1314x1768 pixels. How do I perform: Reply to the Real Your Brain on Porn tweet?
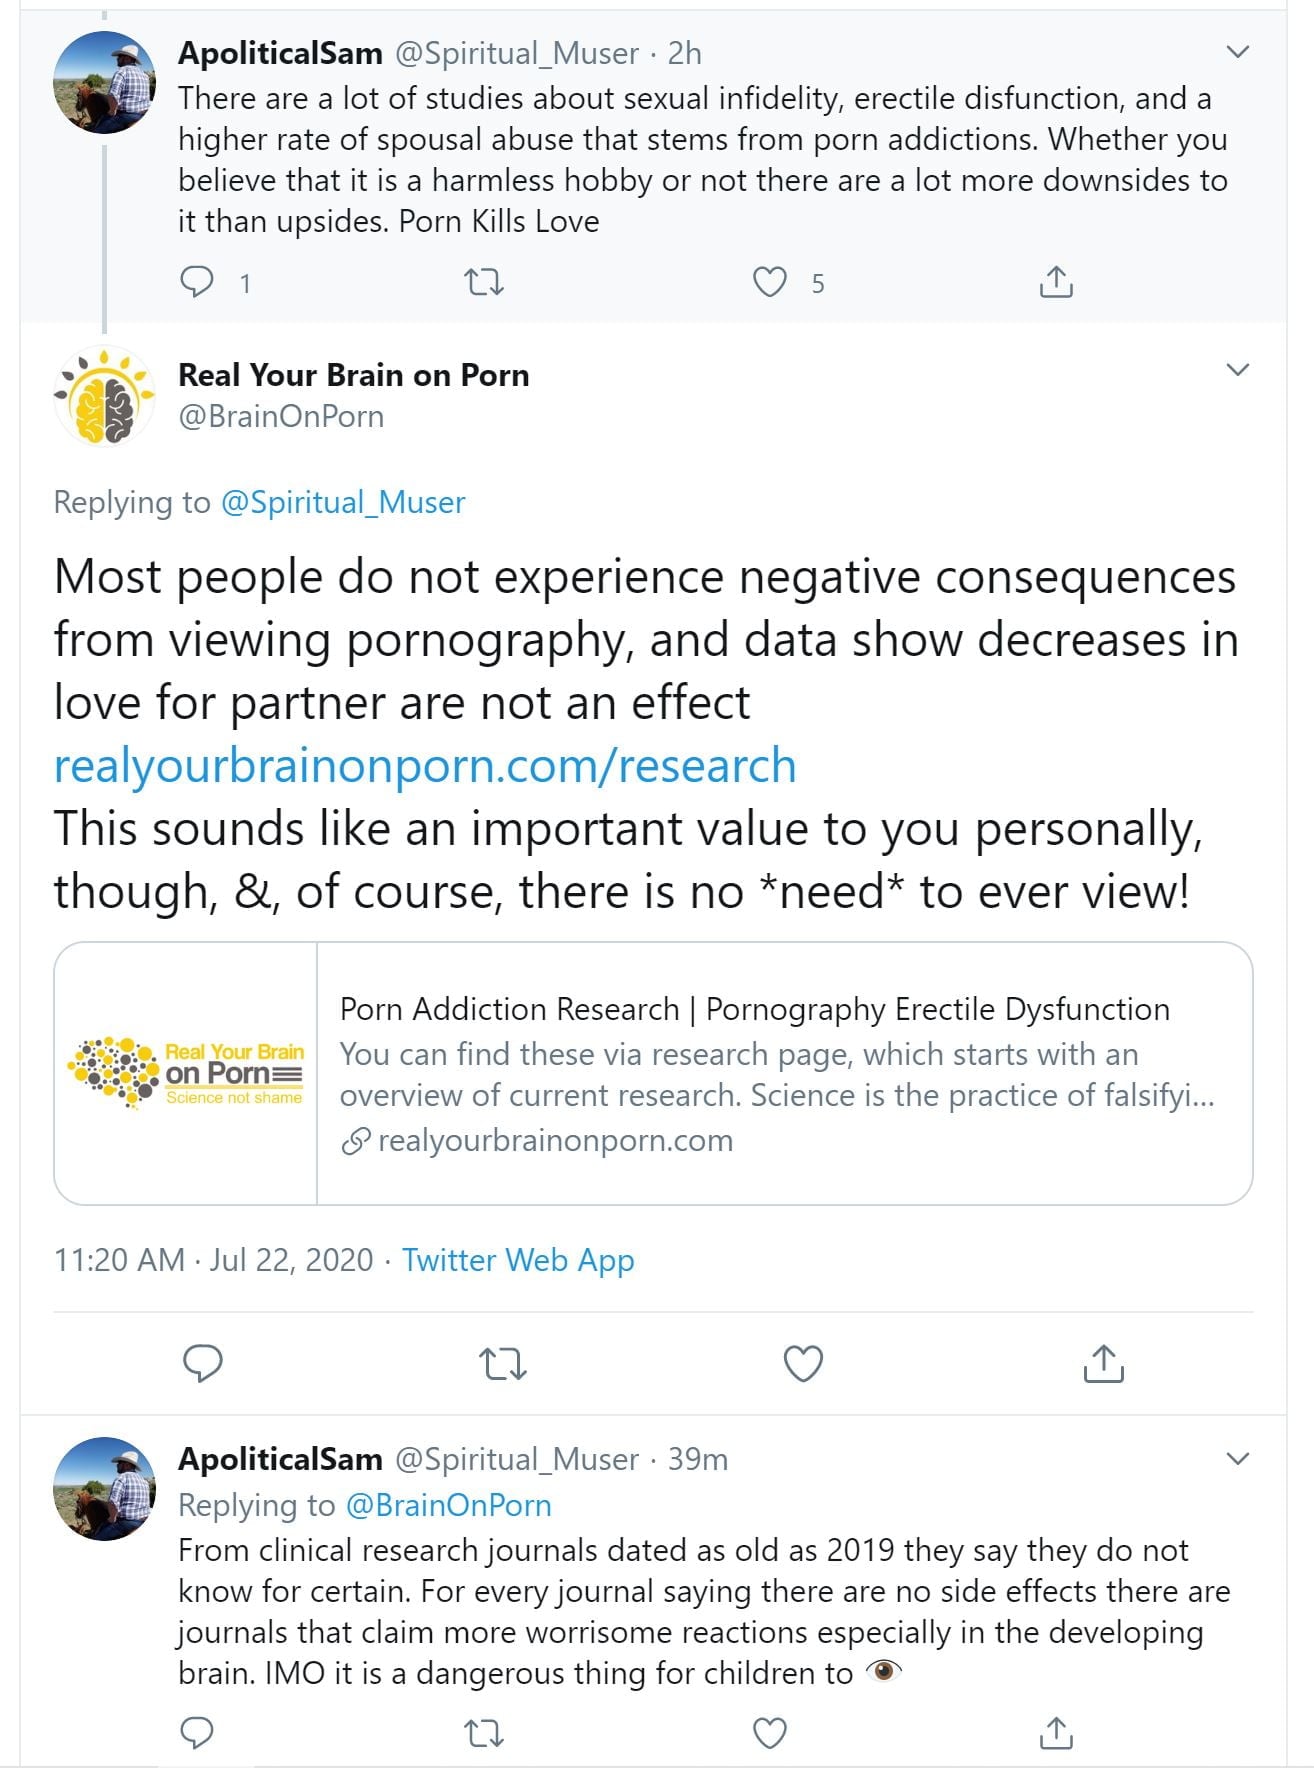[203, 1363]
